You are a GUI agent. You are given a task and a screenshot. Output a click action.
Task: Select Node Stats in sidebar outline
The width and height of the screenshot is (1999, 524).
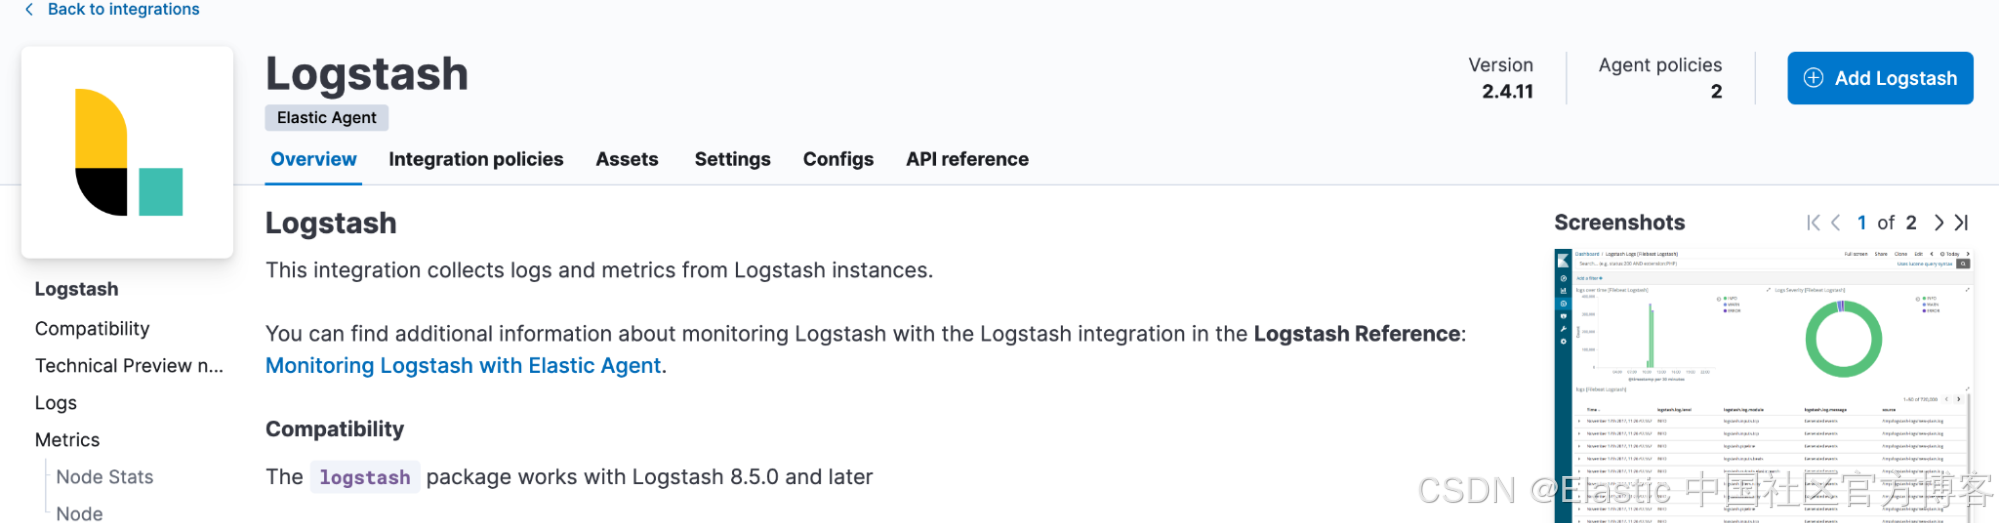click(x=105, y=477)
